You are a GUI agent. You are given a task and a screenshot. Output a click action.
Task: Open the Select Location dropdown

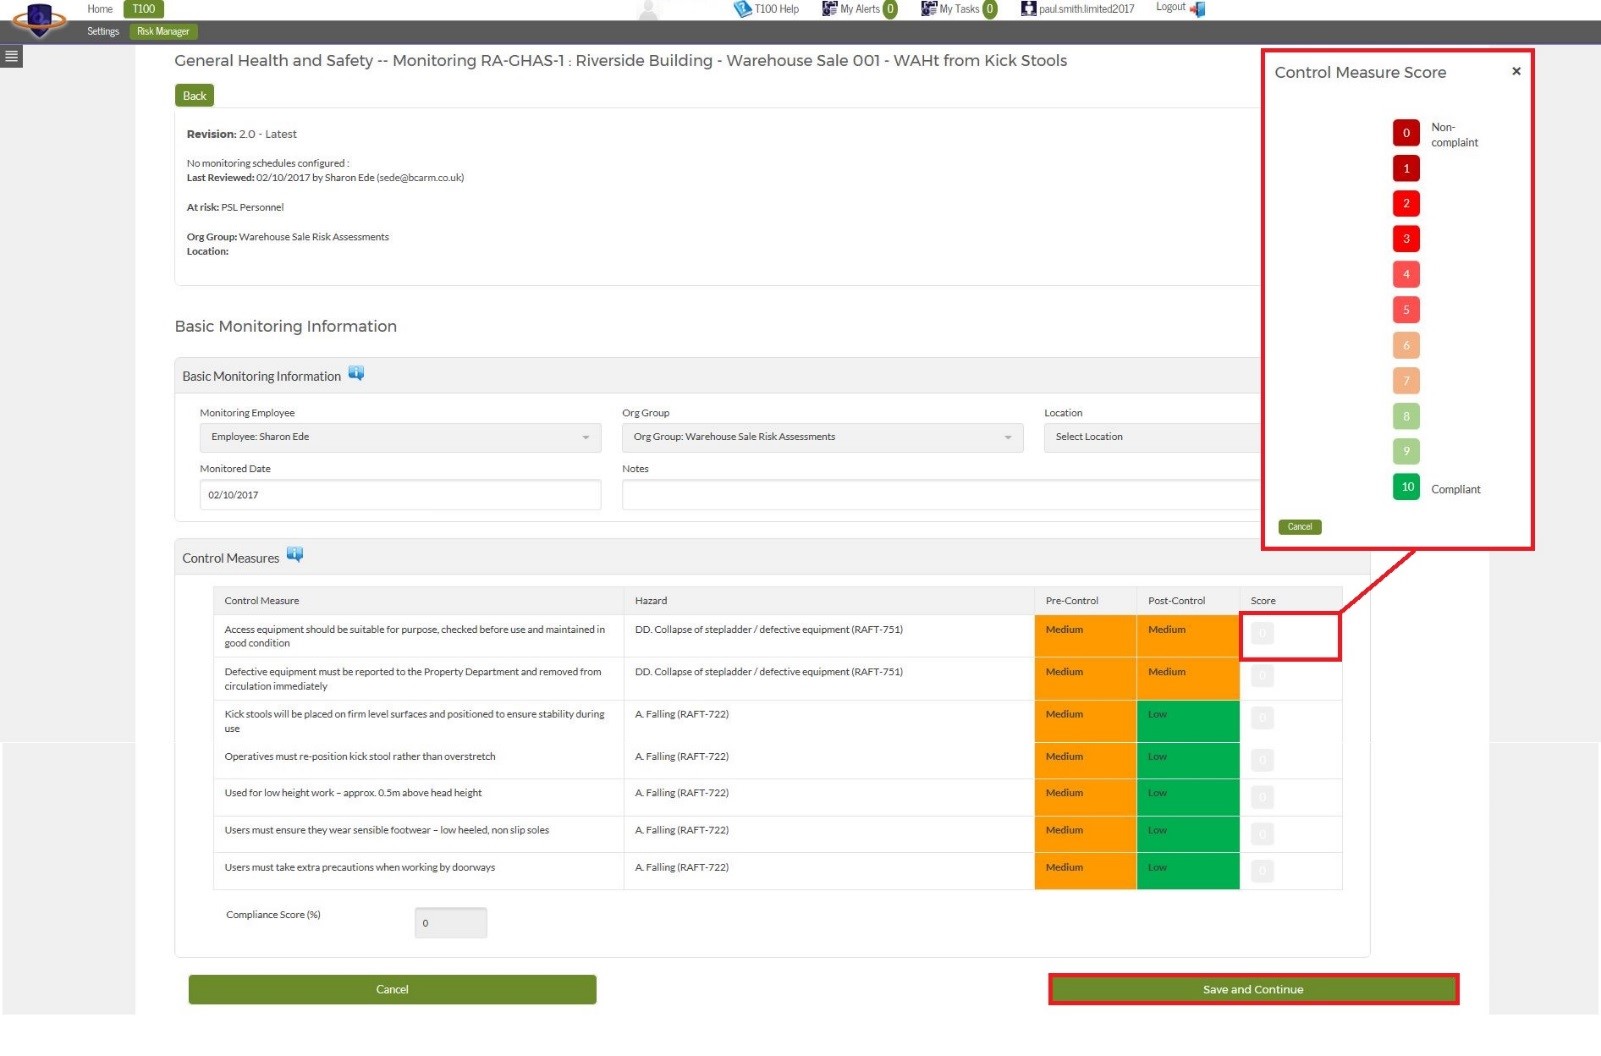tap(1150, 436)
